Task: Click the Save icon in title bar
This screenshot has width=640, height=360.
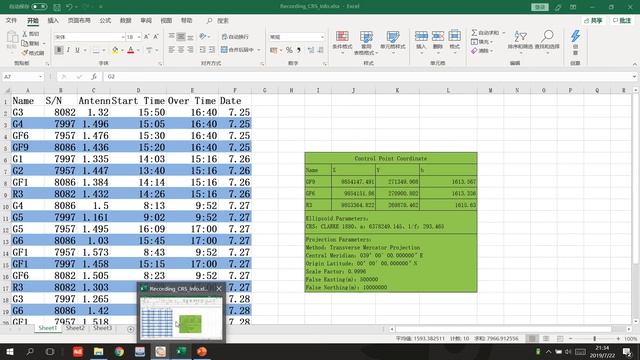Action: coord(57,7)
